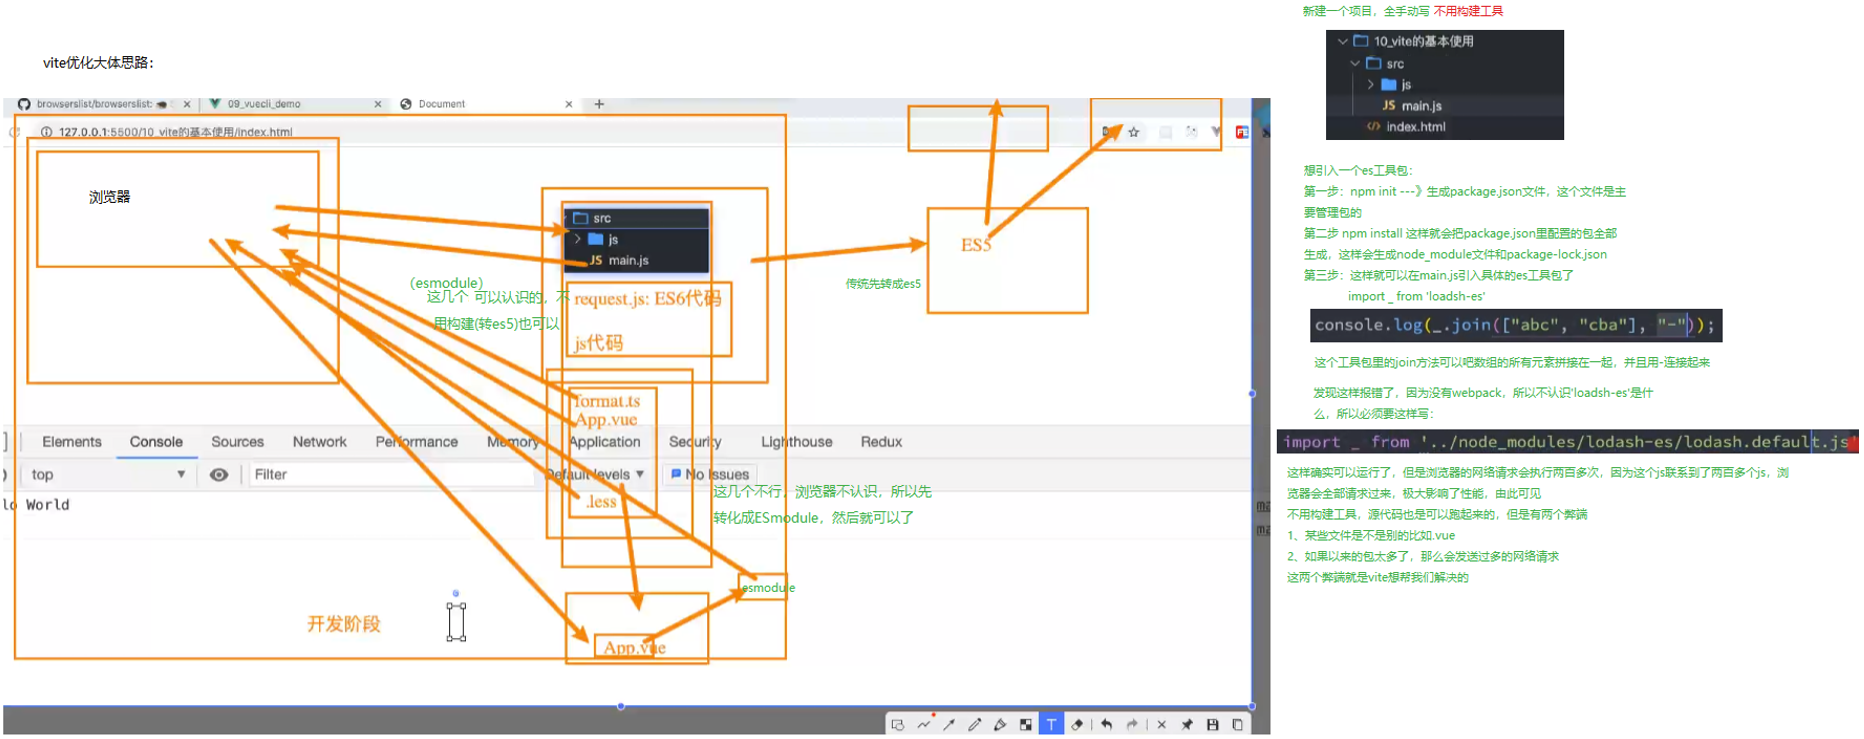1864x739 pixels.
Task: Open the Network DevTools panel
Action: 320,442
